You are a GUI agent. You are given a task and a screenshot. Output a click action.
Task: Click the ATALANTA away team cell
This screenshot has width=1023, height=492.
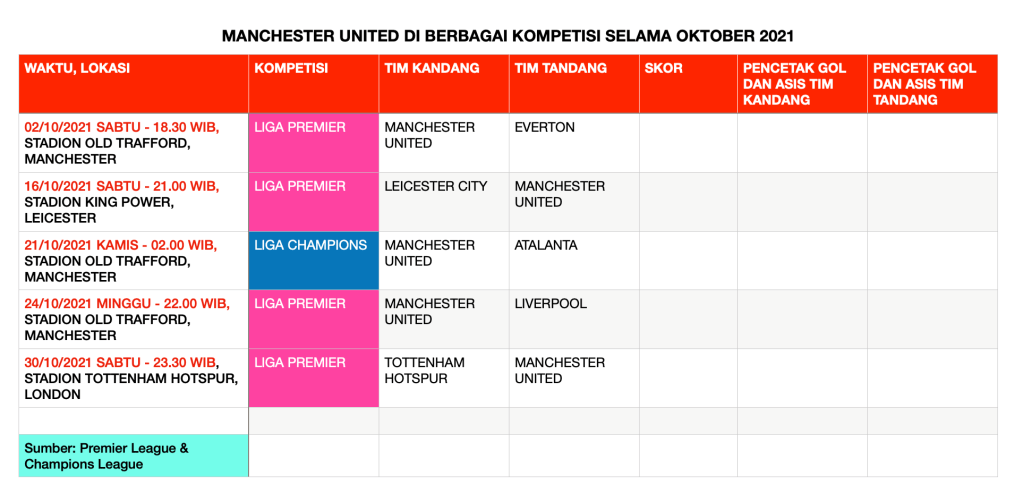point(573,260)
